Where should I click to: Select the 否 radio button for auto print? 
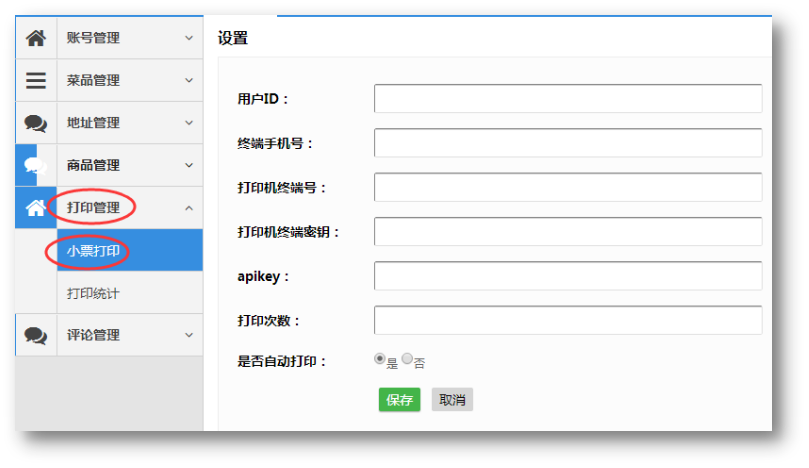pos(407,359)
